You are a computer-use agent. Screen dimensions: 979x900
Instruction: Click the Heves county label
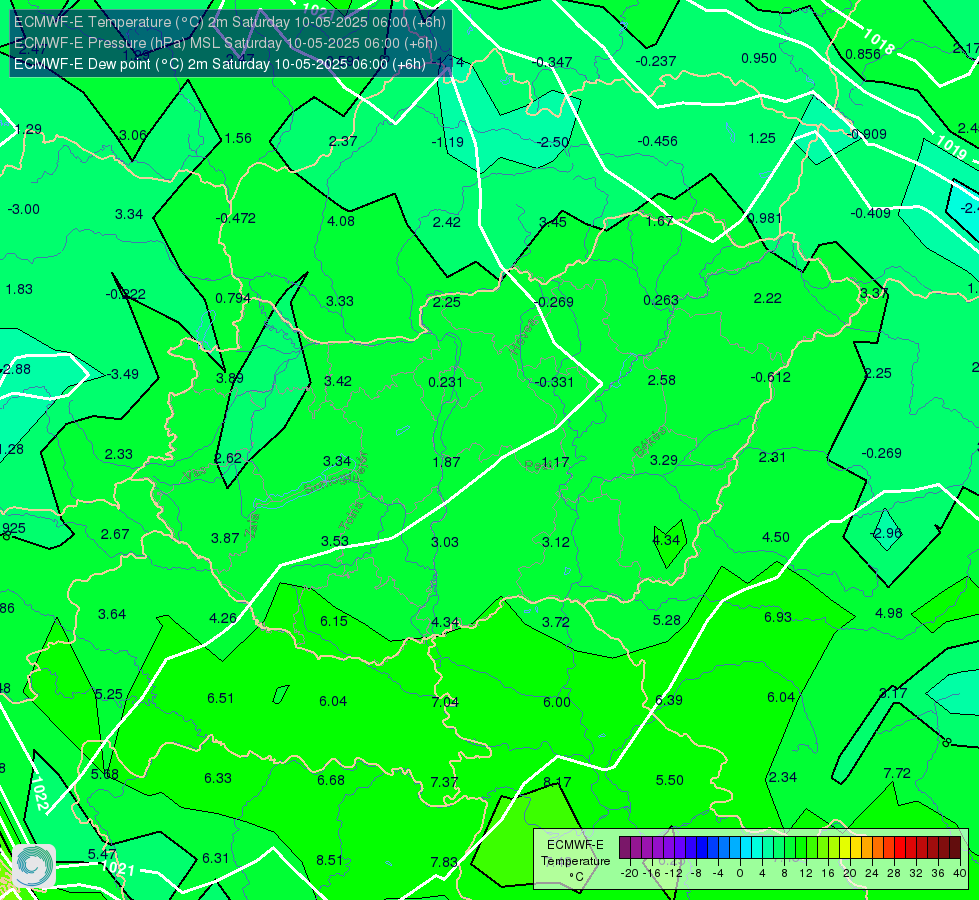point(523,336)
